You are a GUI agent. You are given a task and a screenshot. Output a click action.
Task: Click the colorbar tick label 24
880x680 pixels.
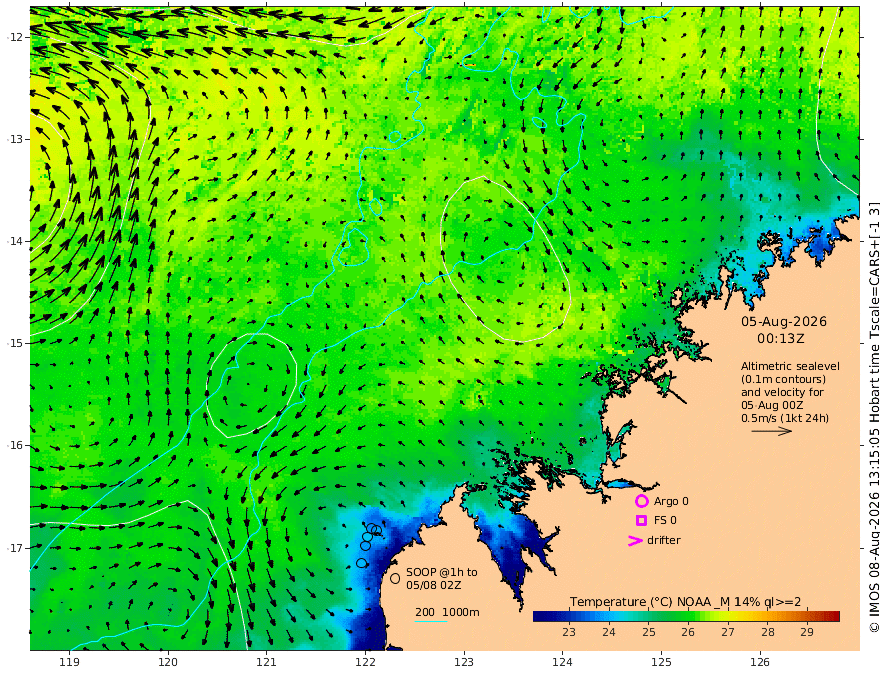pyautogui.click(x=609, y=632)
